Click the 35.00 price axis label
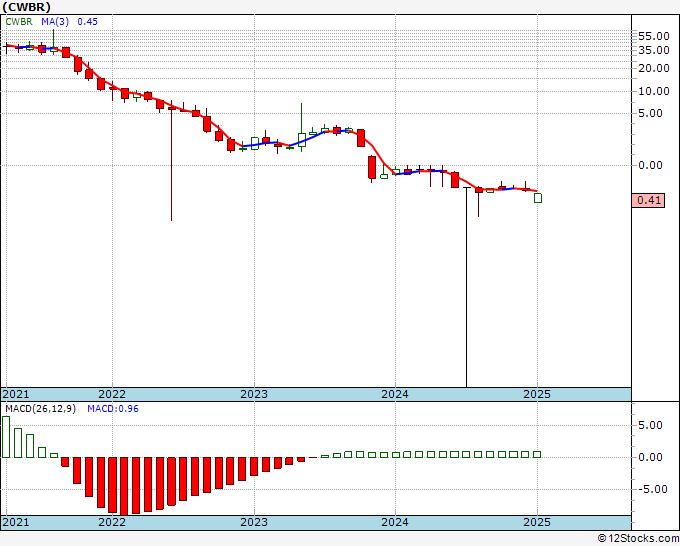Image resolution: width=680 pixels, height=546 pixels. pyautogui.click(x=654, y=50)
